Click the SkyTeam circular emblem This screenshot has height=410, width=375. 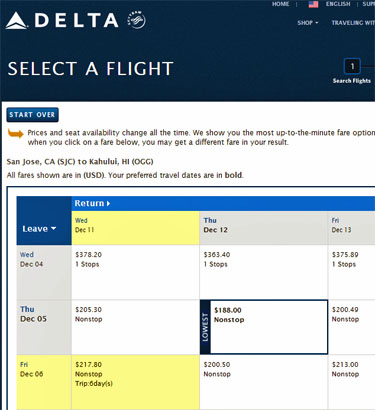[x=136, y=20]
